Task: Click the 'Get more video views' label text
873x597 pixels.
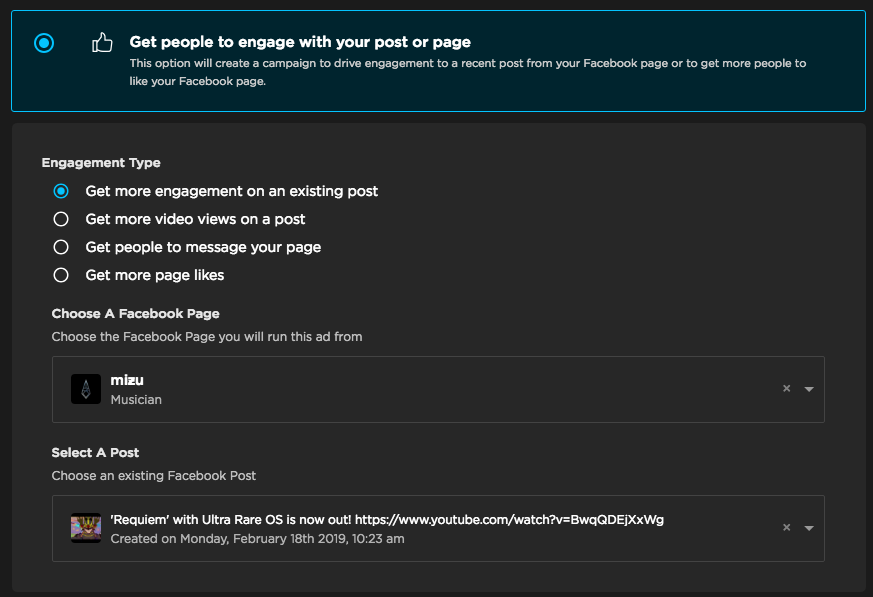Action: tap(195, 219)
